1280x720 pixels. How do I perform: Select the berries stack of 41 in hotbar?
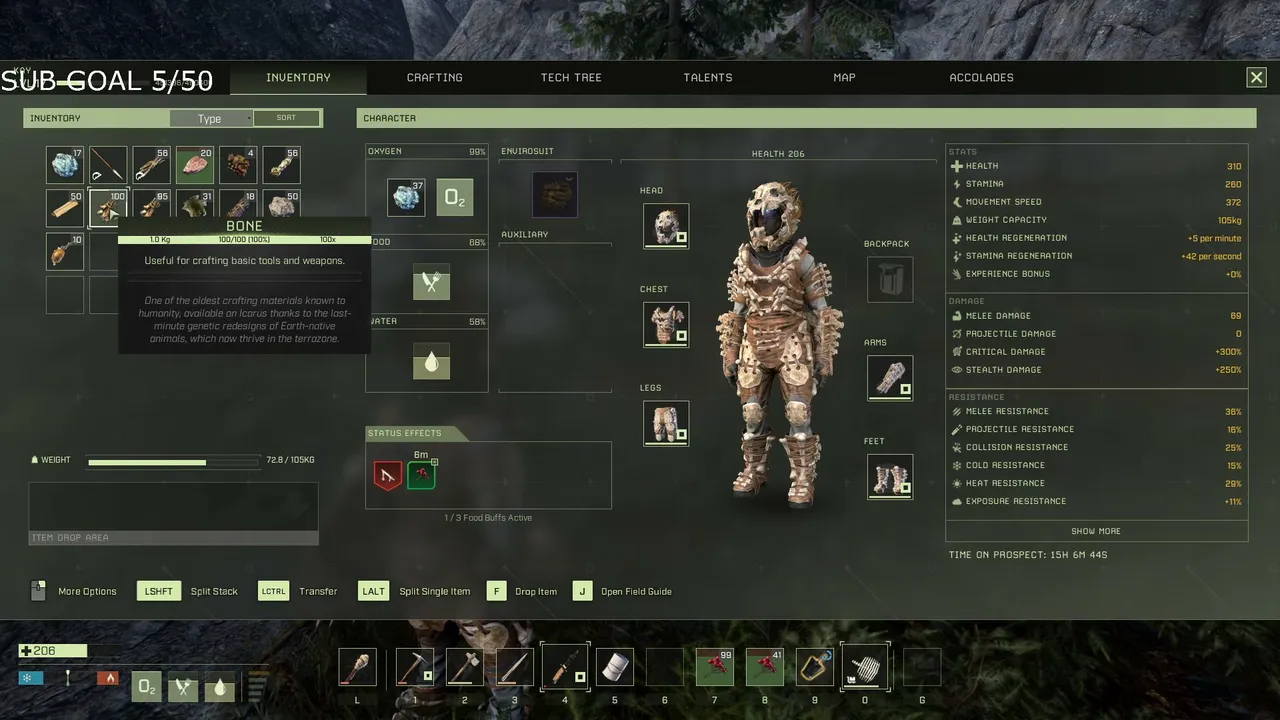pos(765,667)
